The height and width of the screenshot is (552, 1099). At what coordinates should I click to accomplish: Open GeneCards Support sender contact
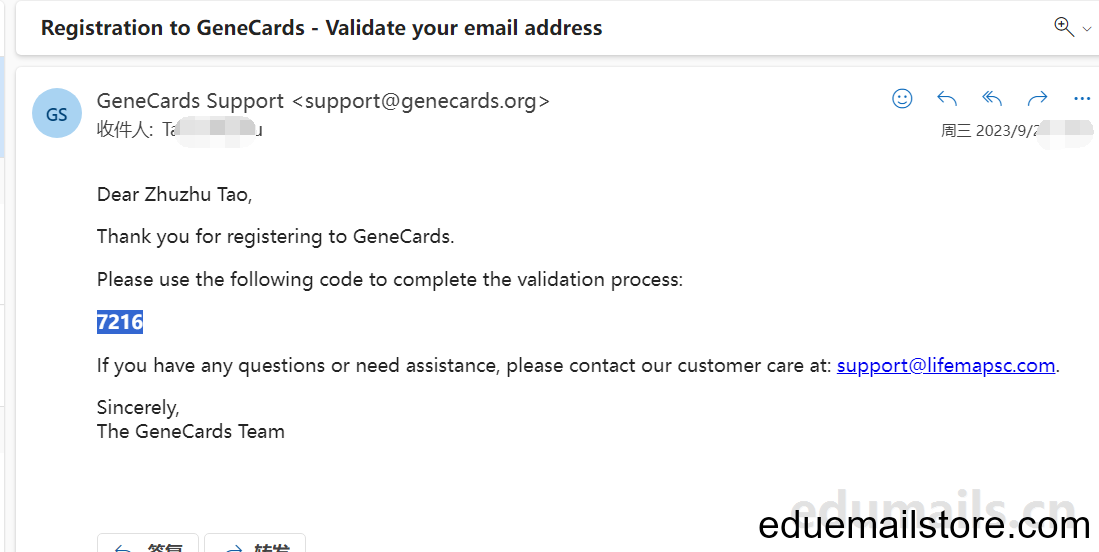(x=190, y=101)
